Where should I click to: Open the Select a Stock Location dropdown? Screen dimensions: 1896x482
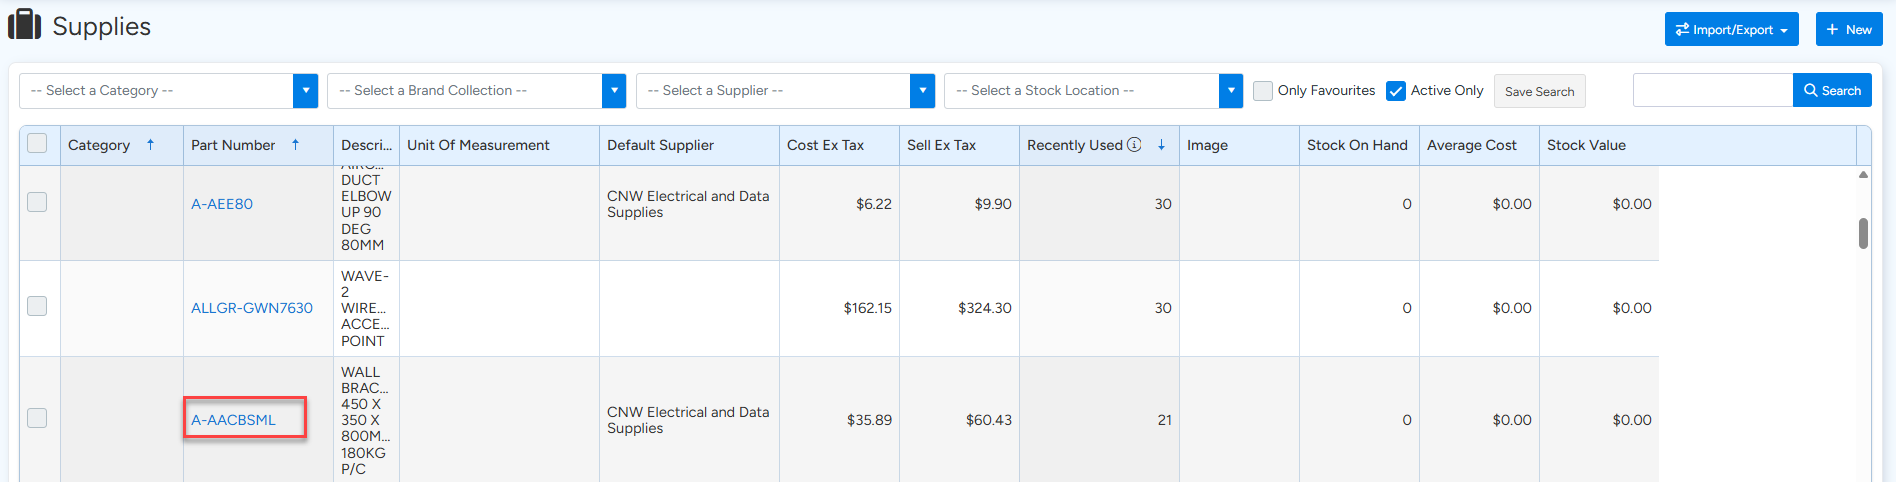[1230, 90]
